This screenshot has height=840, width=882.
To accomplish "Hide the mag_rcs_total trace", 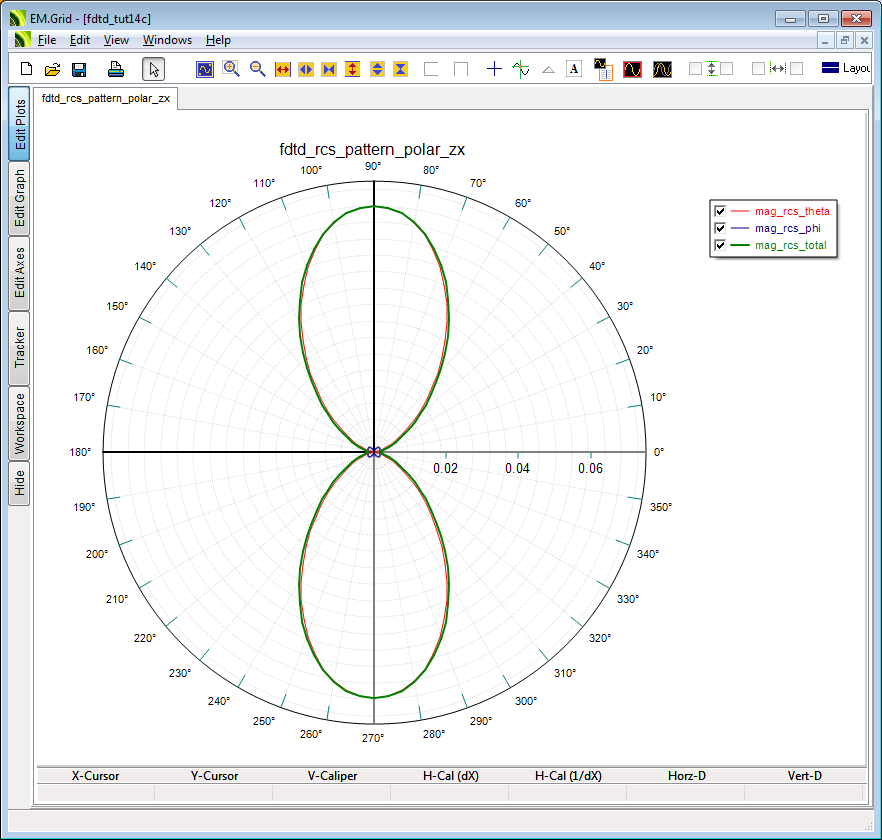I will pyautogui.click(x=719, y=245).
